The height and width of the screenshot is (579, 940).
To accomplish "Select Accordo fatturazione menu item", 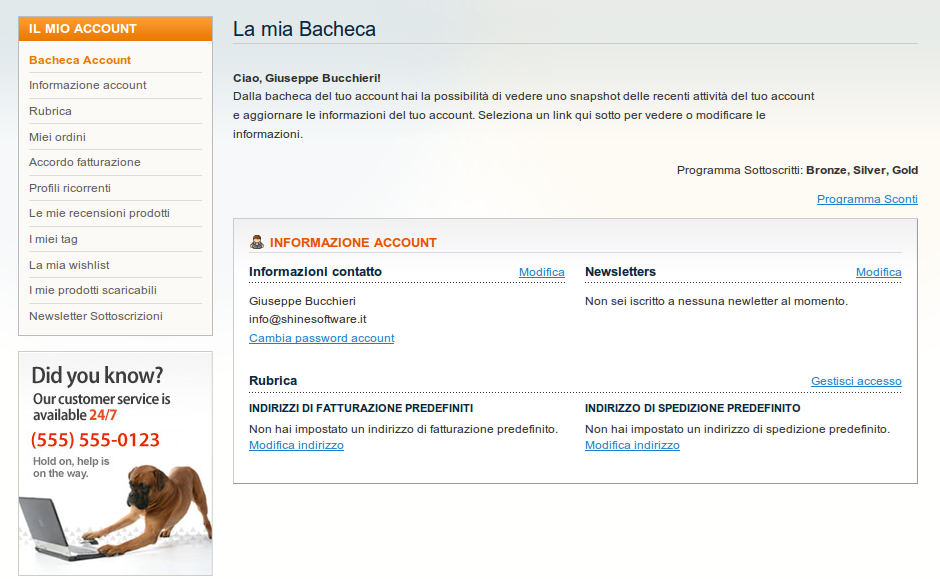I will pos(85,162).
